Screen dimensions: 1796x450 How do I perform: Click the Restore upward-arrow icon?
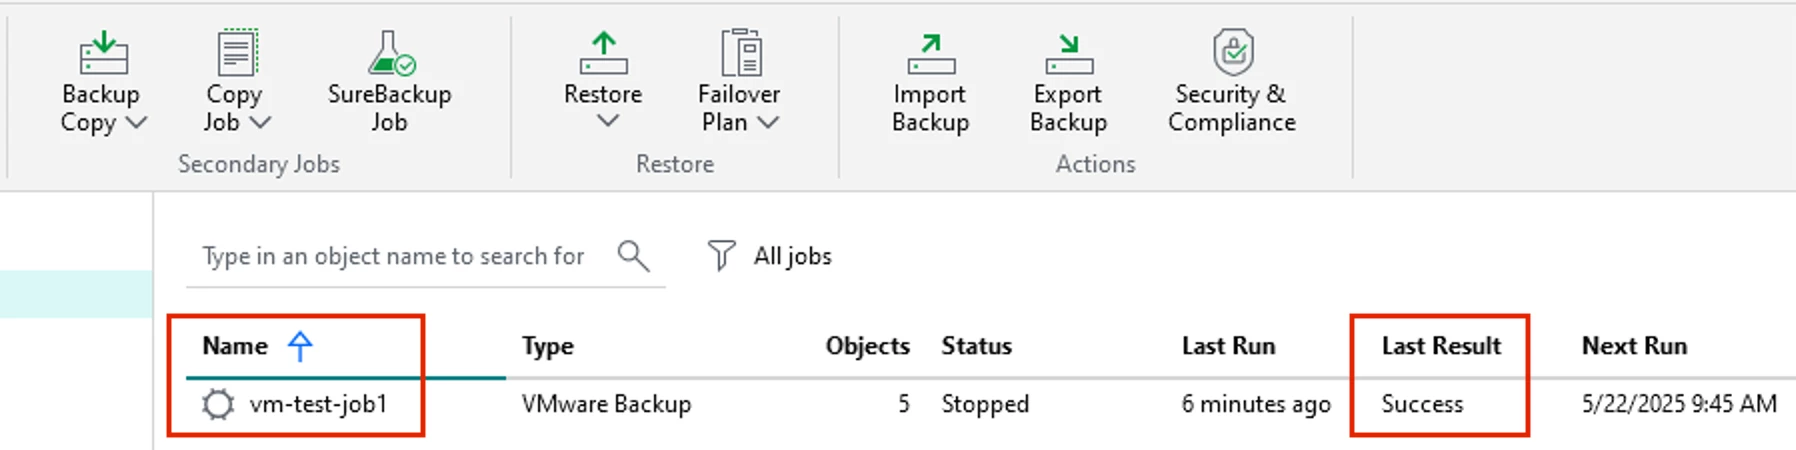coord(603,52)
